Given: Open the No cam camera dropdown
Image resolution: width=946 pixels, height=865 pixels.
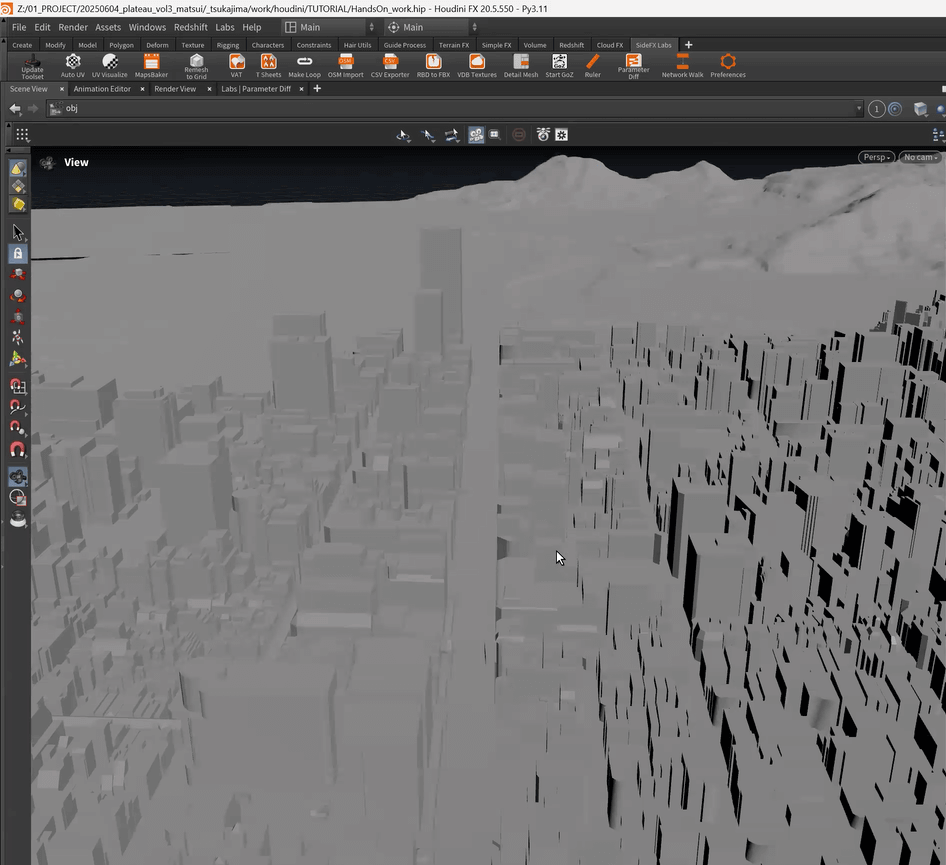Looking at the screenshot, I should (920, 157).
